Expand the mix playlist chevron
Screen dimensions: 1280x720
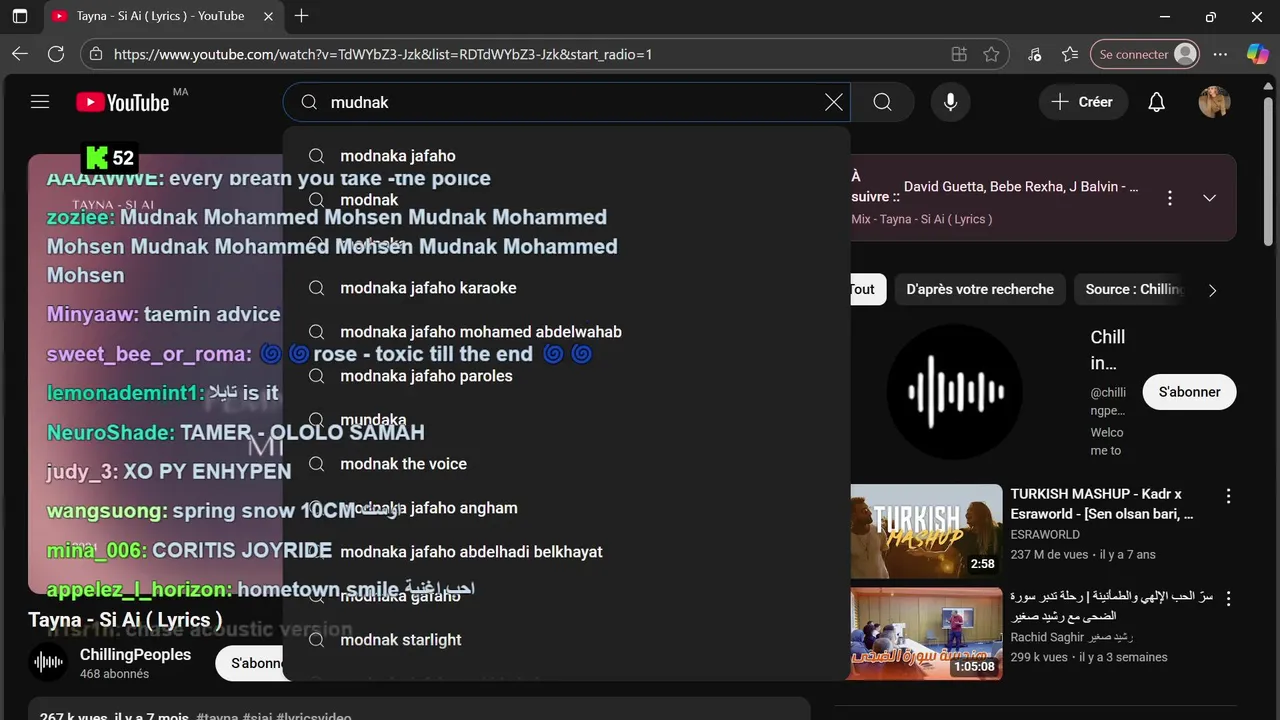click(x=1209, y=198)
